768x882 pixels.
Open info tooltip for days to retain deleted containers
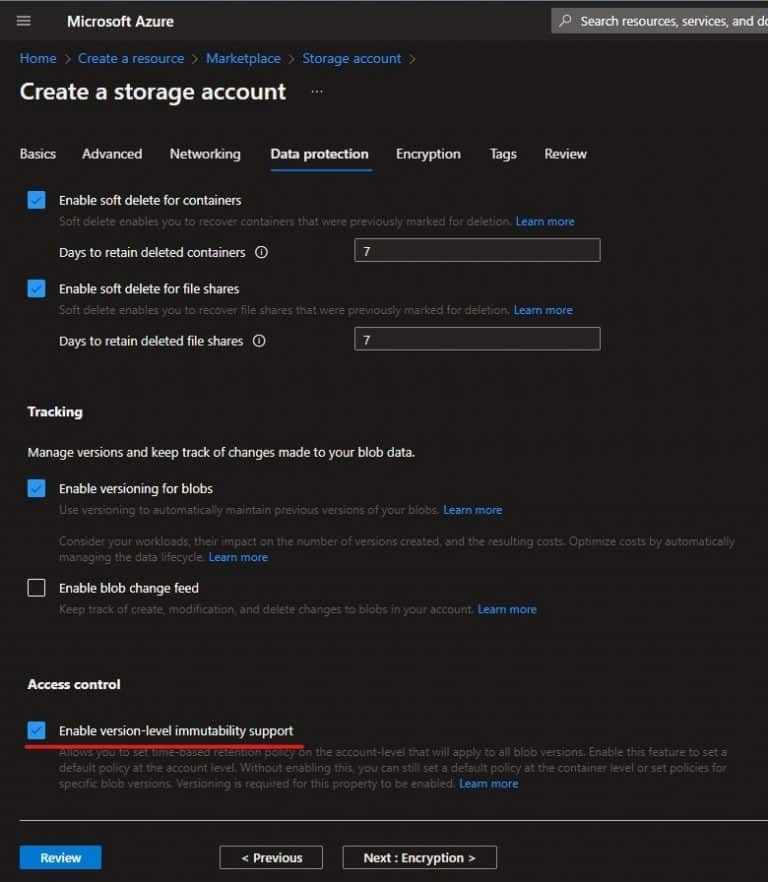[262, 253]
